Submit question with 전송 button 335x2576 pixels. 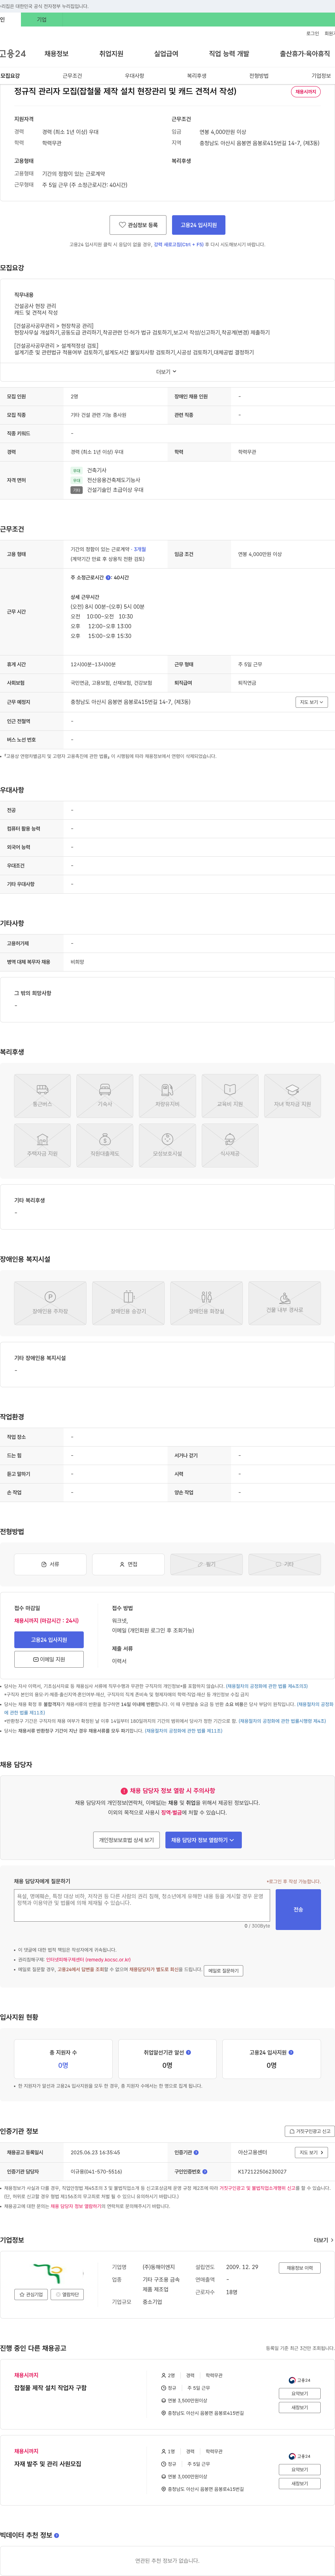pos(298,1909)
